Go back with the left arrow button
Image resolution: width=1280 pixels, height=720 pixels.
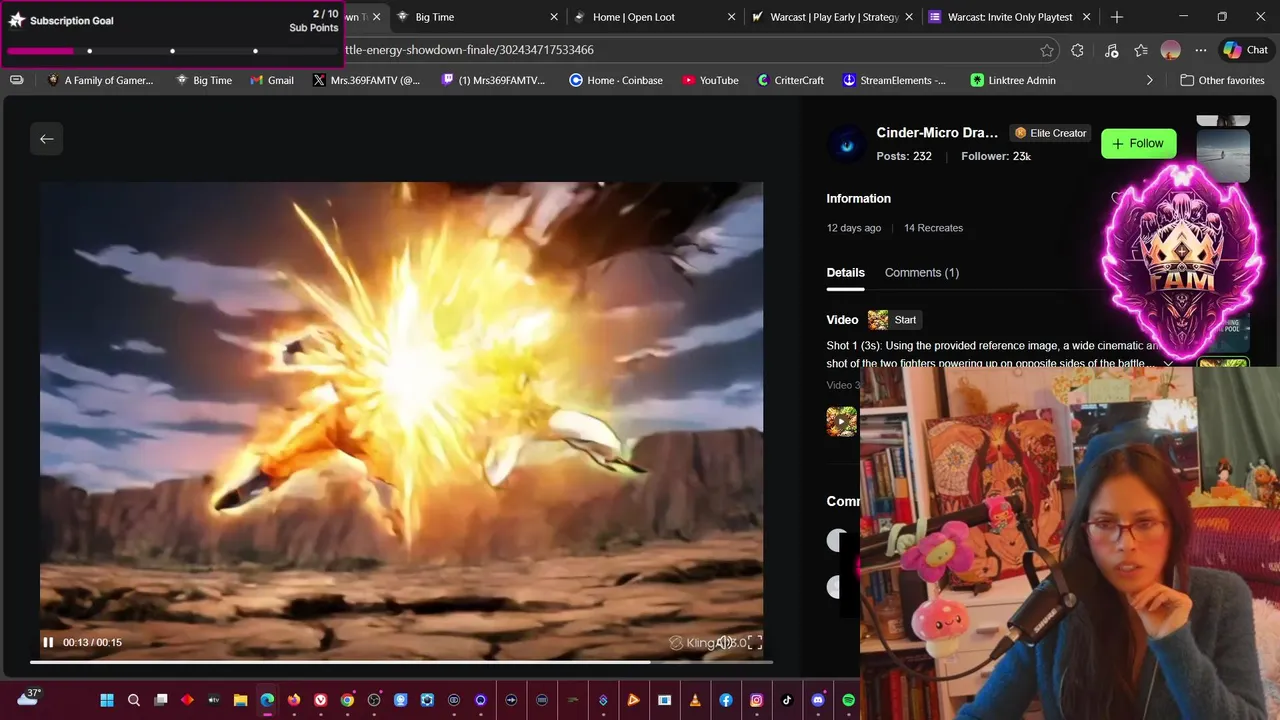pyautogui.click(x=47, y=139)
